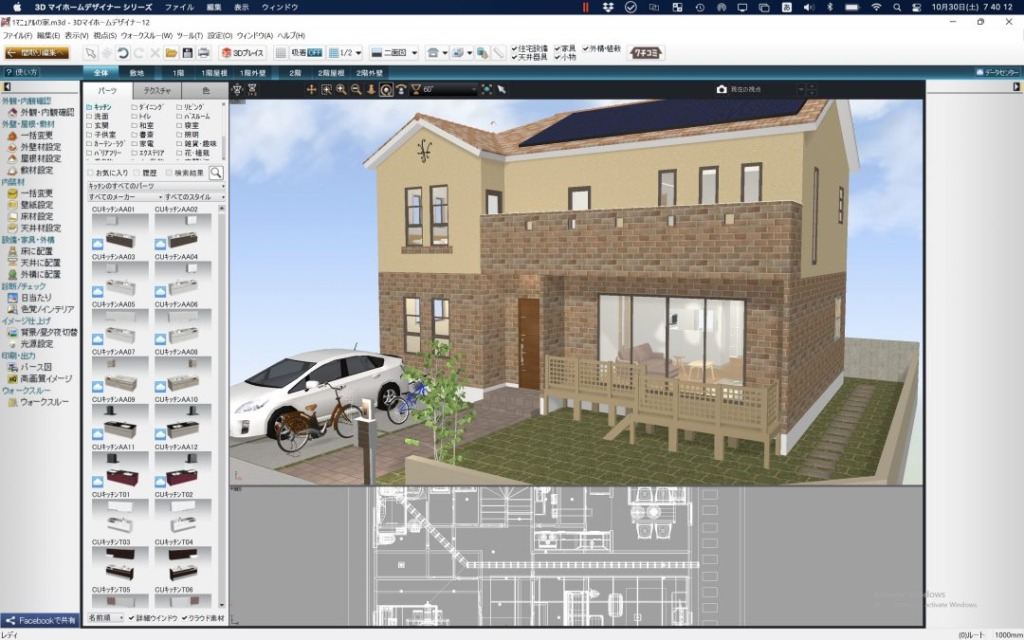Click the fit-all view icon next to the angle box

[487, 89]
